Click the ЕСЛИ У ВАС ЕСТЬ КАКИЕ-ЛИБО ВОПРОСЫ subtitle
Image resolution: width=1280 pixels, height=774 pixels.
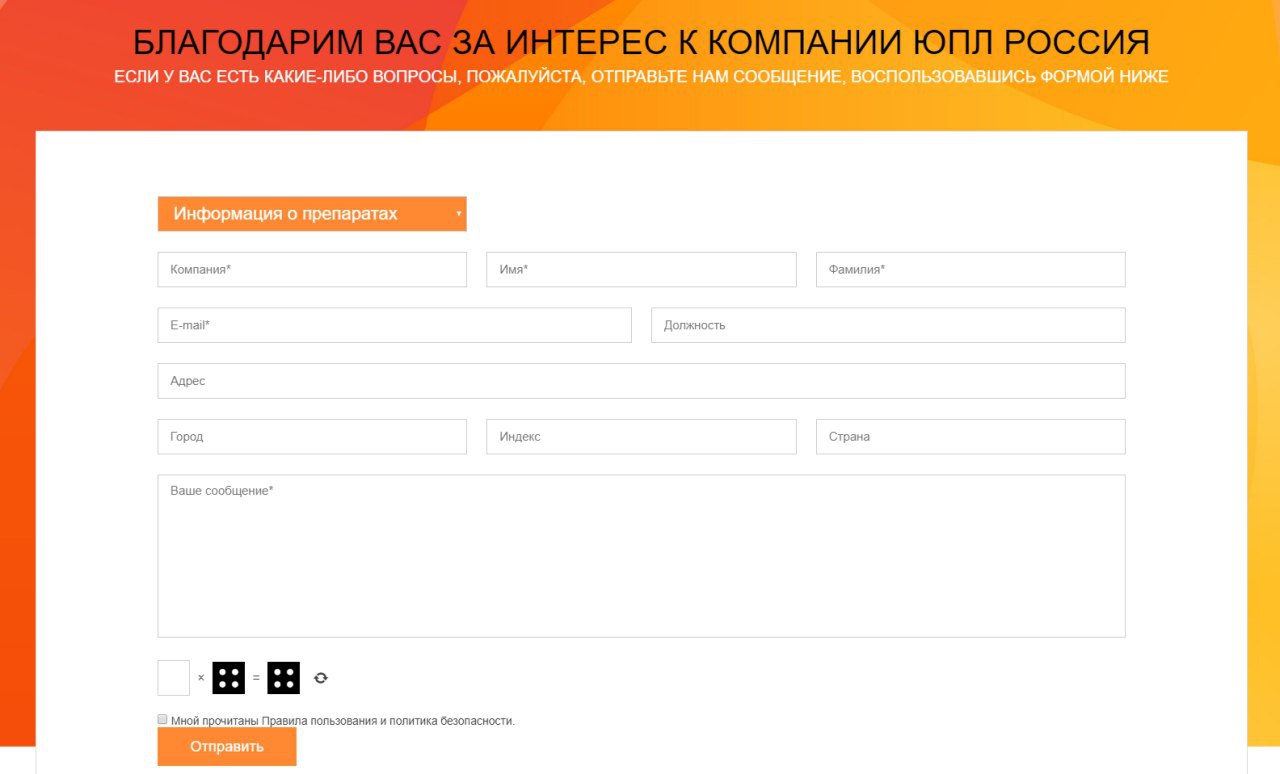[x=641, y=77]
